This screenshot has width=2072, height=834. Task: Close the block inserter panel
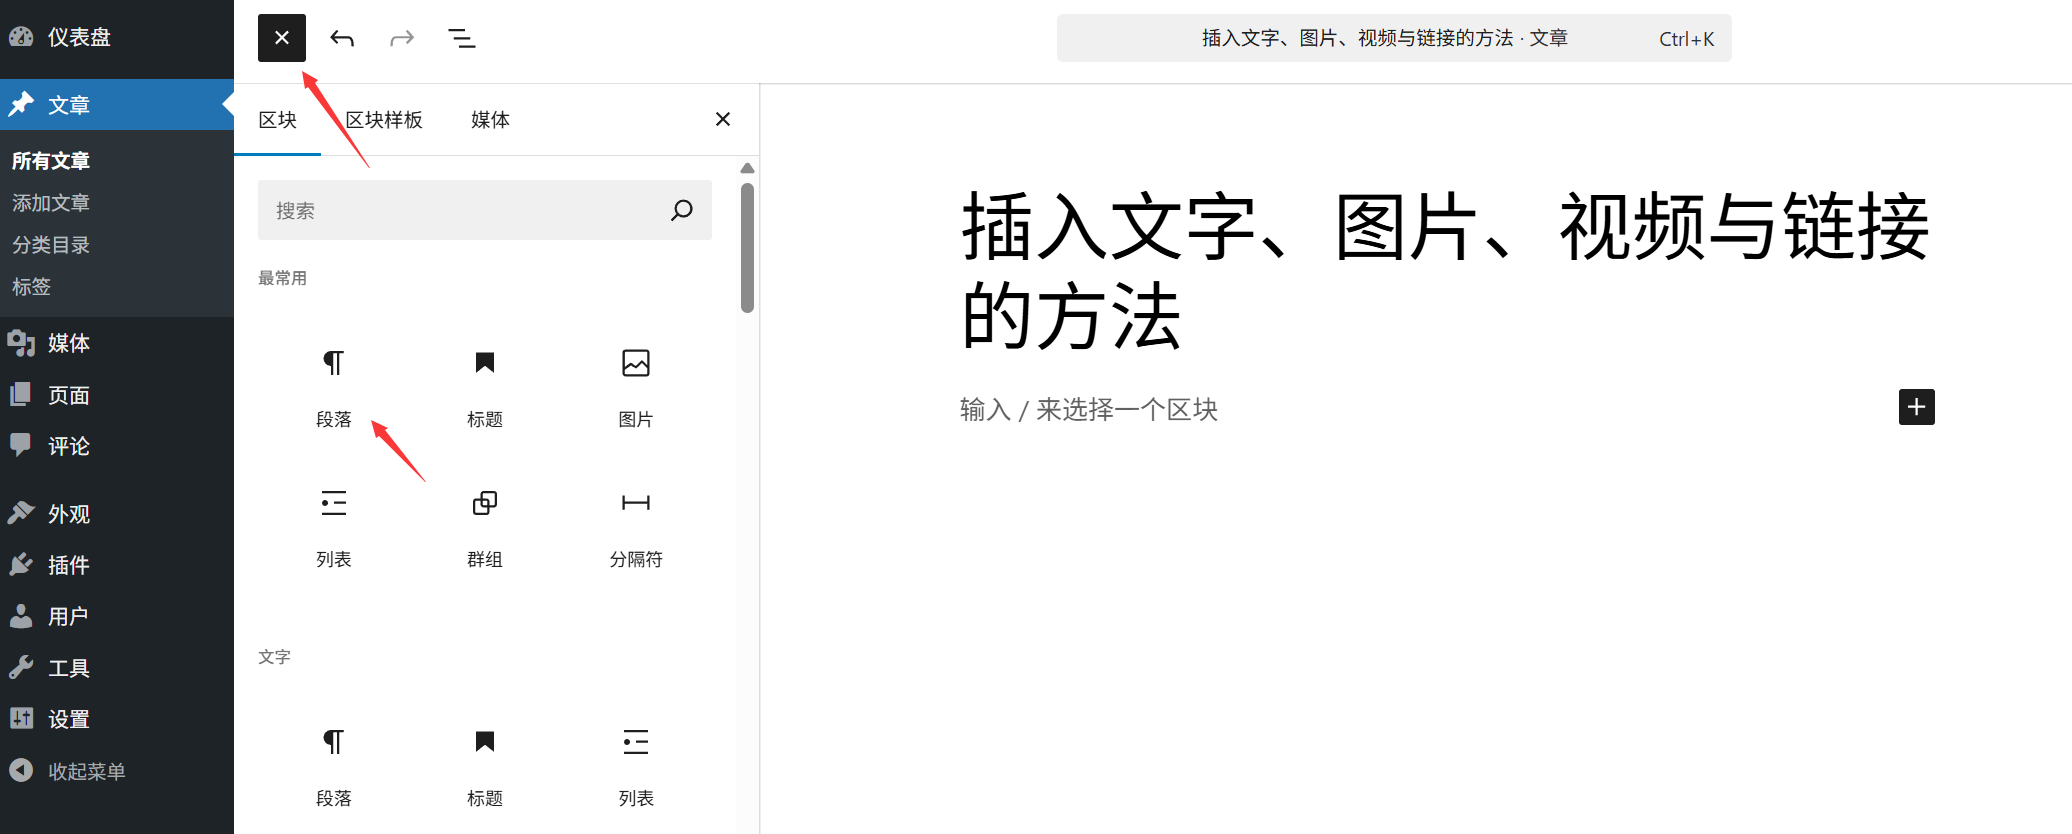pos(723,119)
